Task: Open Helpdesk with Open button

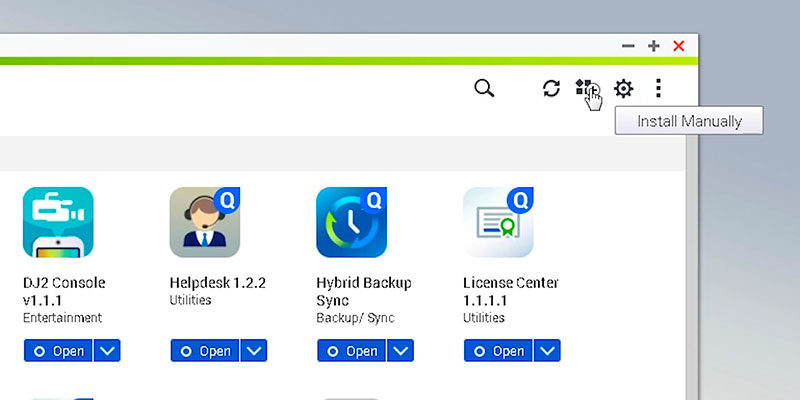Action: coord(205,351)
